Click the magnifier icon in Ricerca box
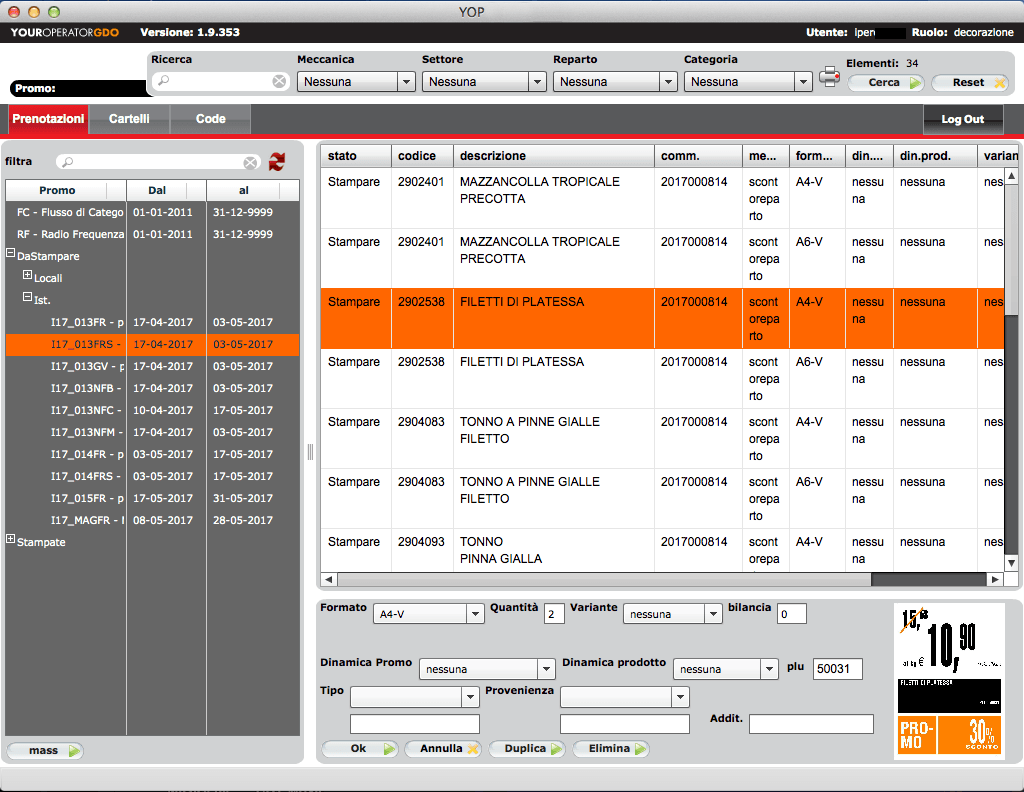The width and height of the screenshot is (1024, 792). (x=164, y=82)
